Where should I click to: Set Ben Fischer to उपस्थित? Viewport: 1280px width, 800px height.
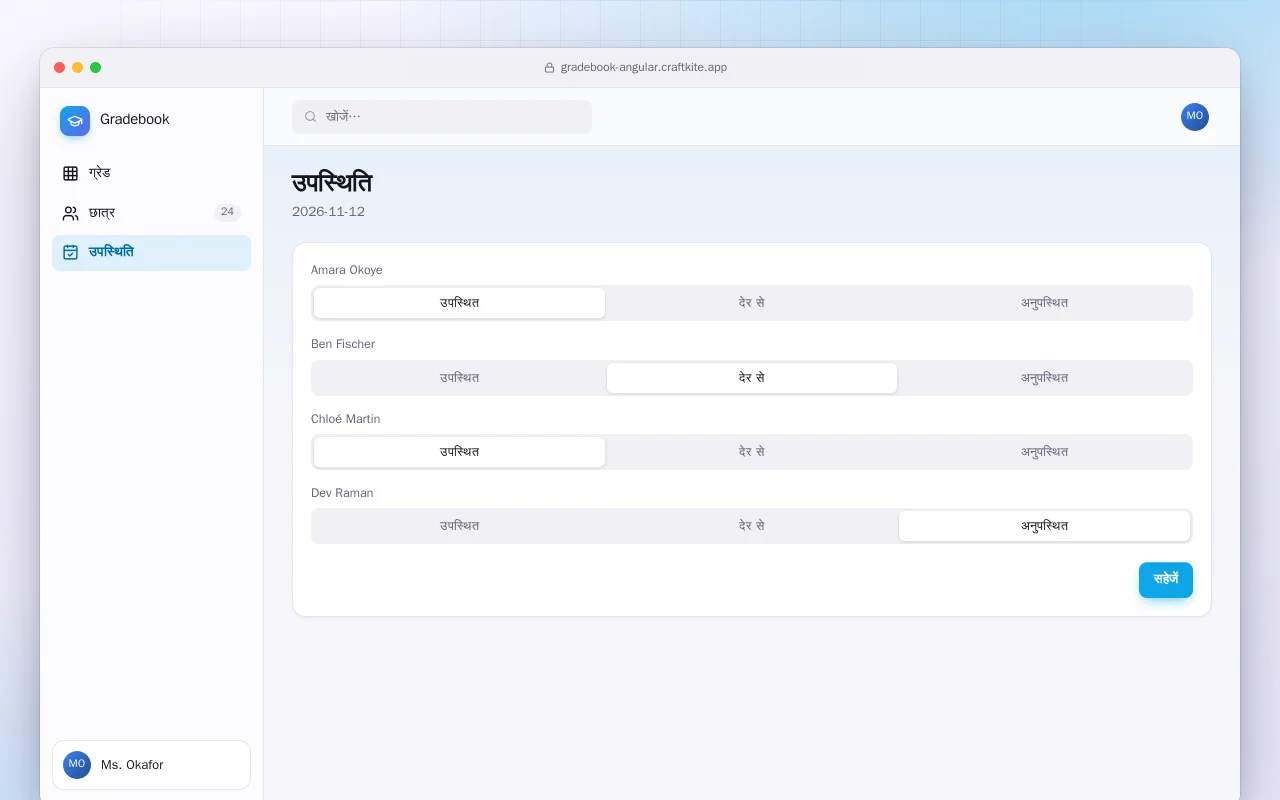pyautogui.click(x=459, y=378)
